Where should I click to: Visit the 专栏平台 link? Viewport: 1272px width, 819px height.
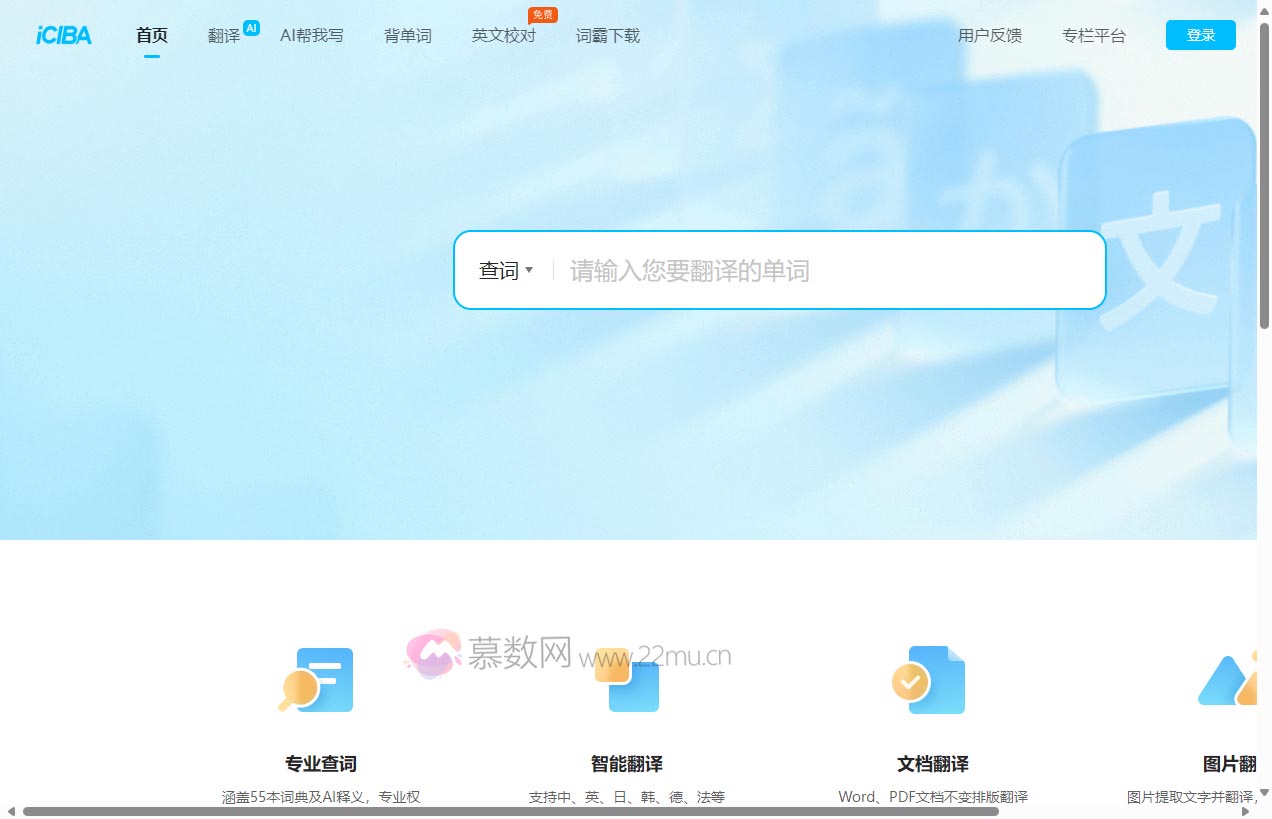(x=1094, y=36)
